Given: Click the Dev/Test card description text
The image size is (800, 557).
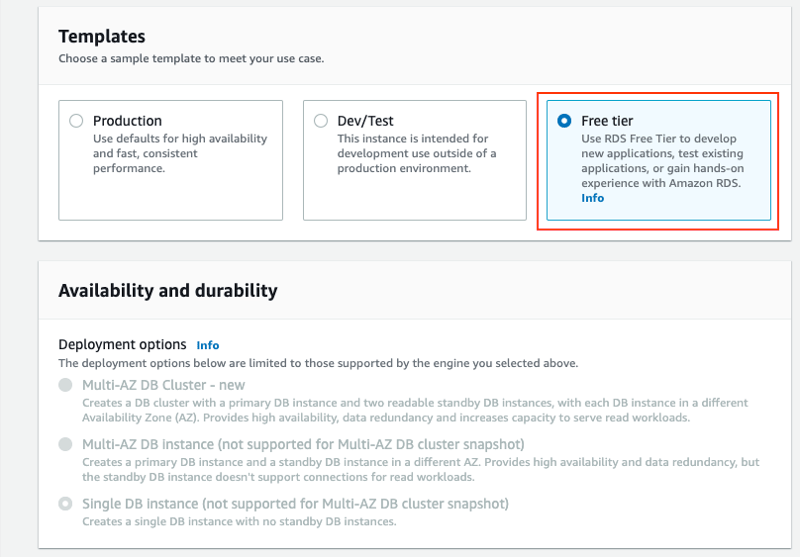Looking at the screenshot, I should pos(416,154).
